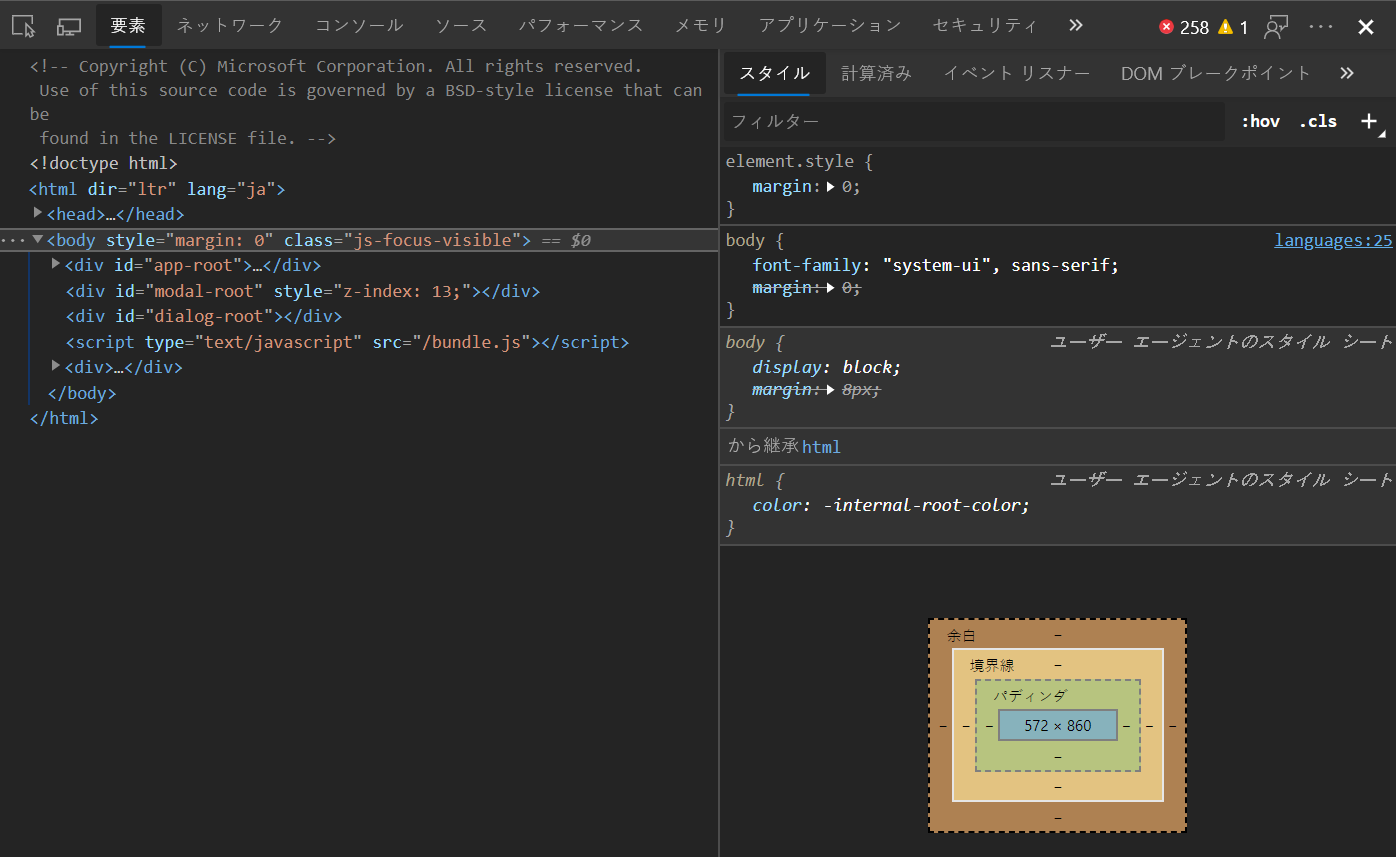Show more styles pane tabs chevron
This screenshot has width=1396, height=857.
pyautogui.click(x=1347, y=73)
